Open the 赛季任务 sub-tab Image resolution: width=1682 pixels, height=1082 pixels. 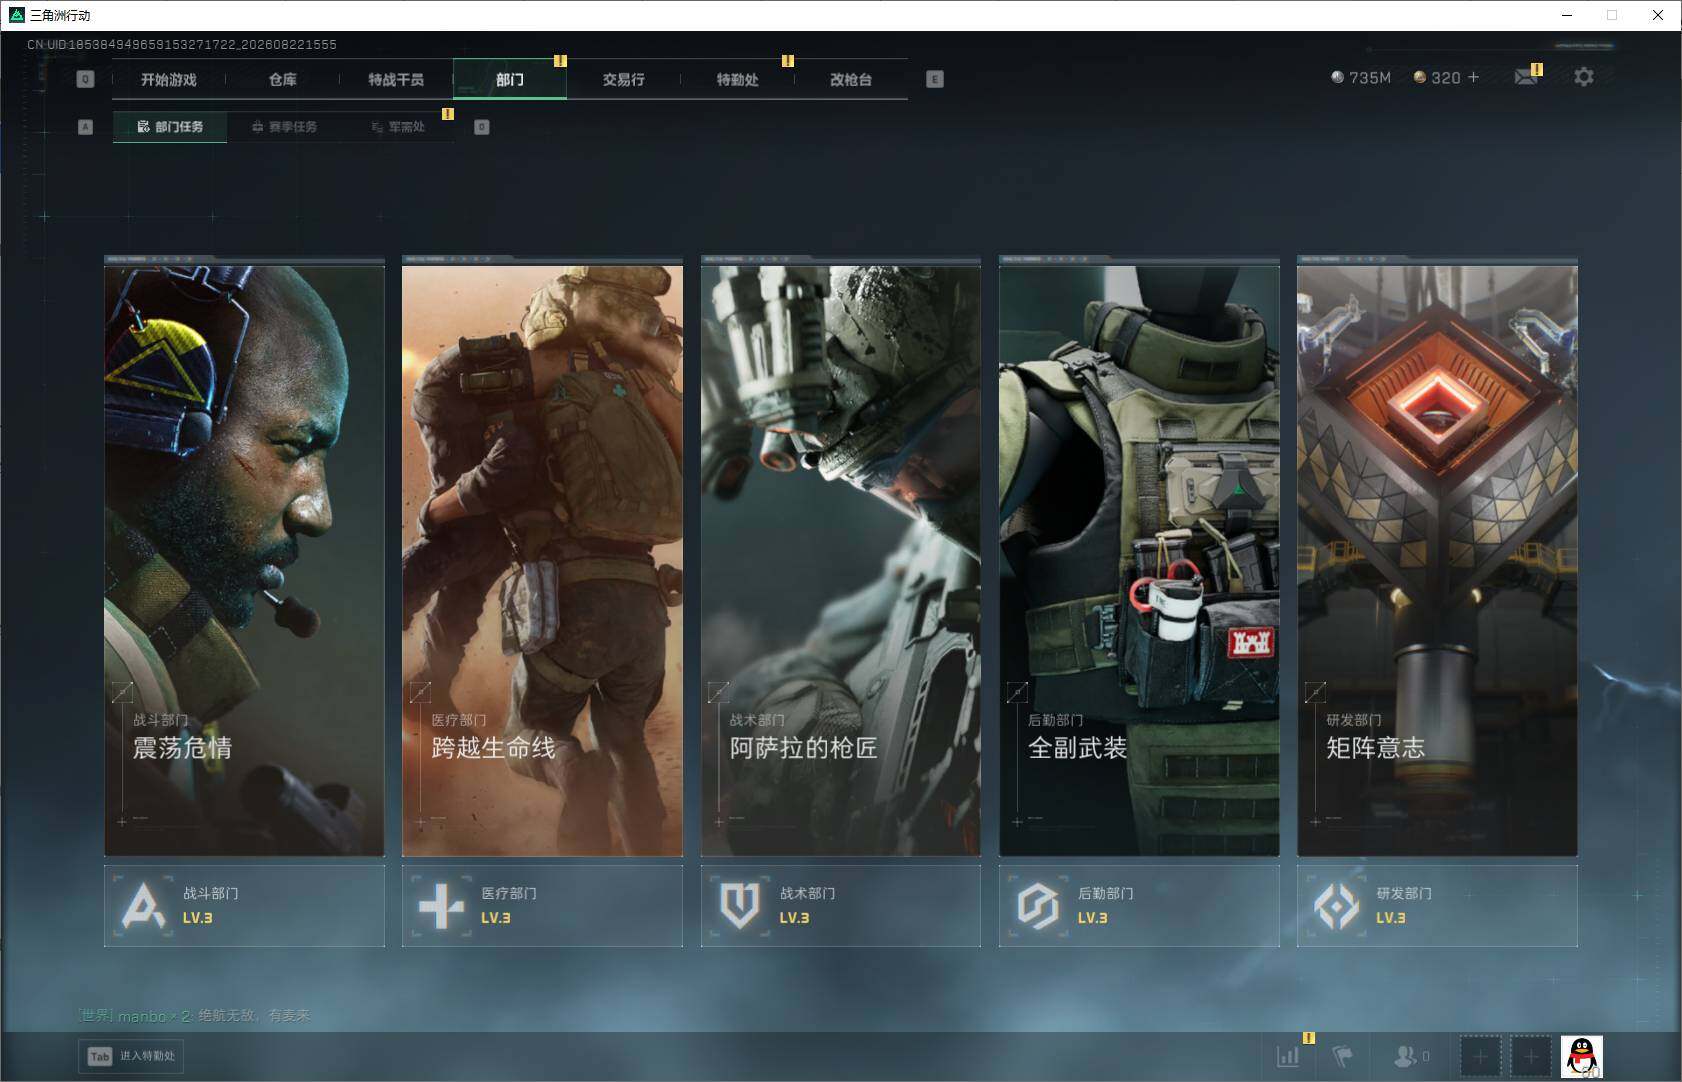click(x=284, y=127)
